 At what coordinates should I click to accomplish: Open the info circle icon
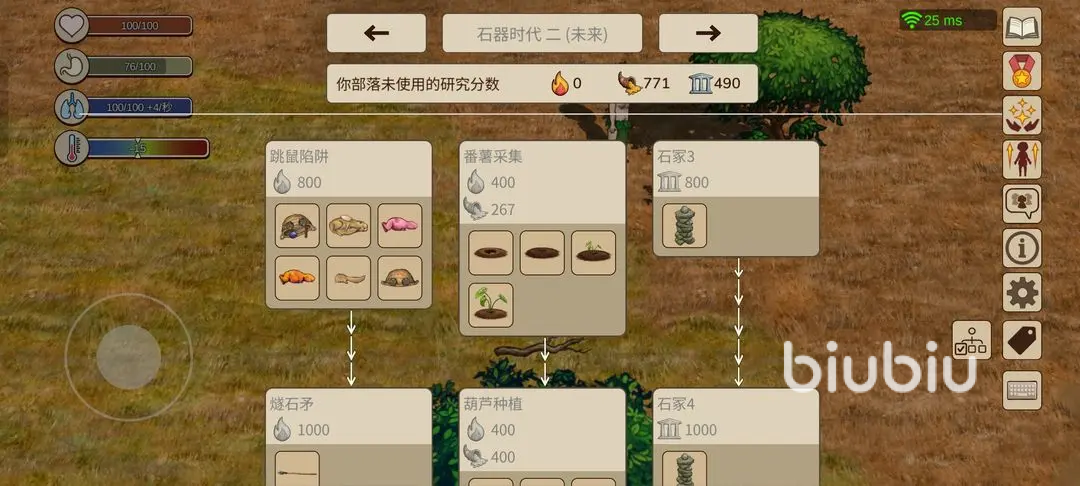pos(1021,248)
